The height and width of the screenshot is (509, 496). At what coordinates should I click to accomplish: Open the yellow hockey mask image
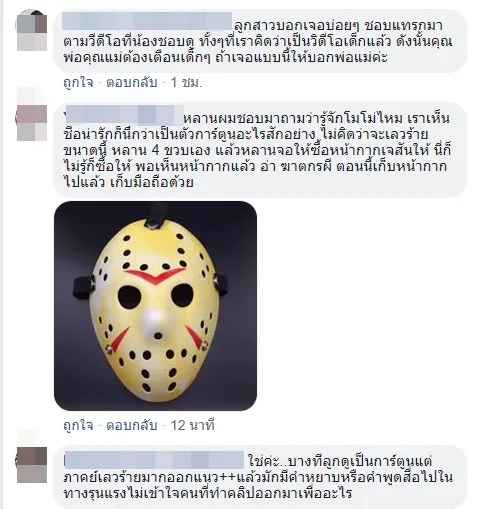pos(155,306)
